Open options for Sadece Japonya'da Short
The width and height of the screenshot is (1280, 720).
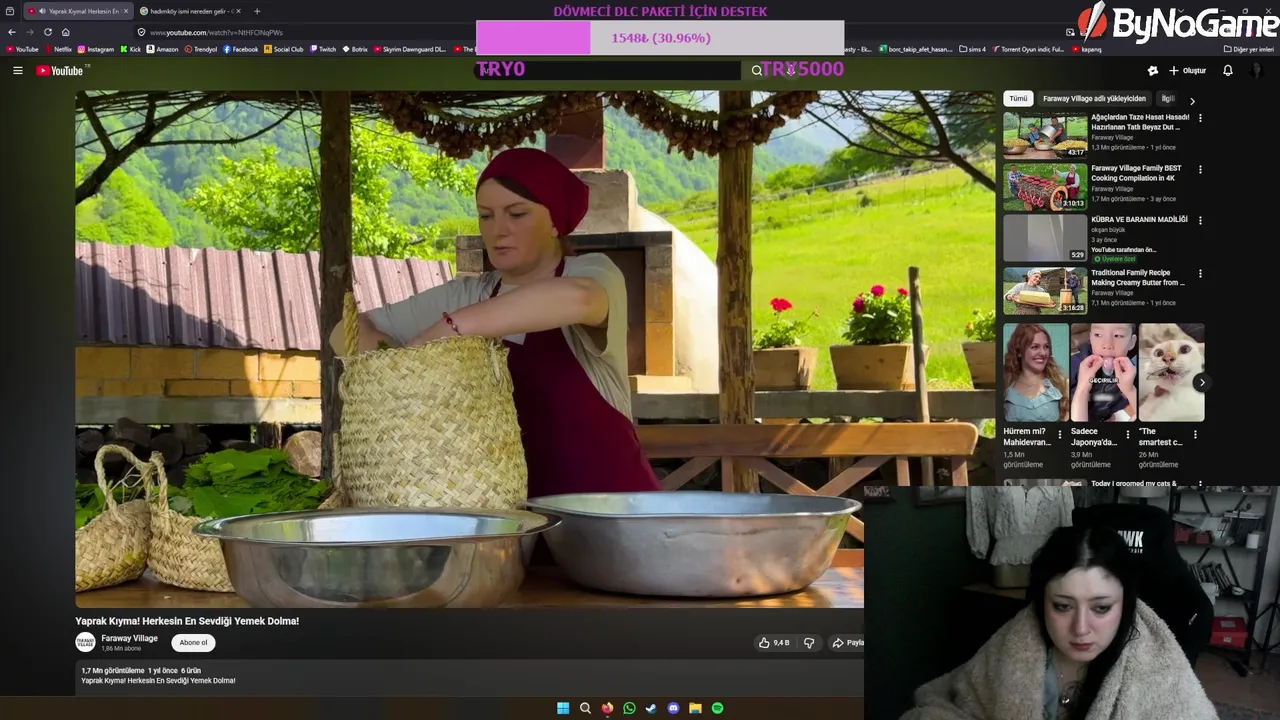(1128, 434)
